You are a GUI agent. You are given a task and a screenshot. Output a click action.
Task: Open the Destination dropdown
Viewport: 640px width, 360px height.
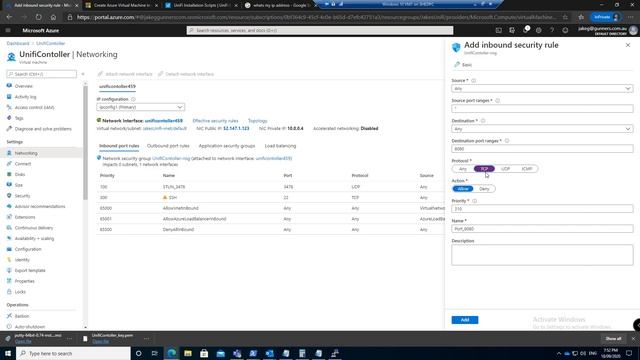542,129
